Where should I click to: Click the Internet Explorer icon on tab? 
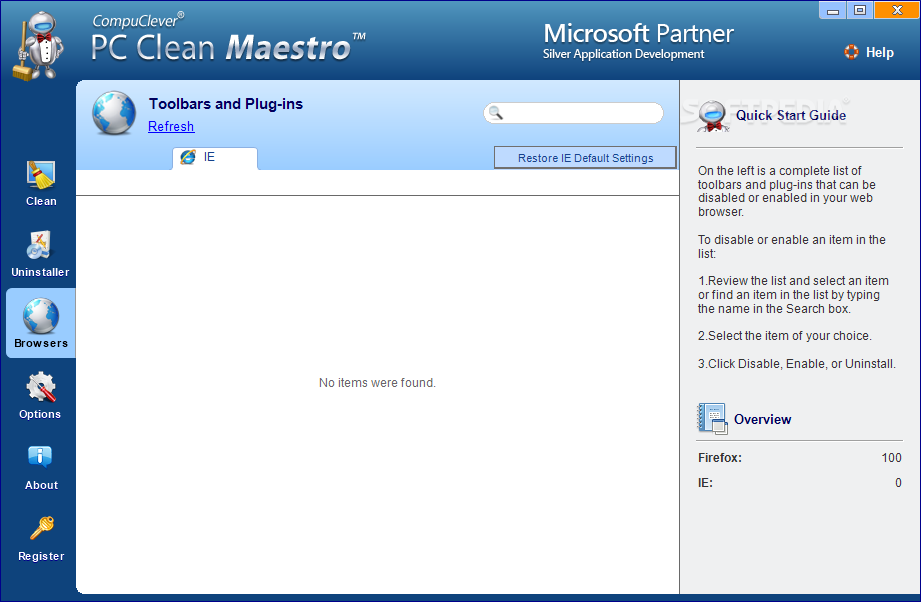188,157
